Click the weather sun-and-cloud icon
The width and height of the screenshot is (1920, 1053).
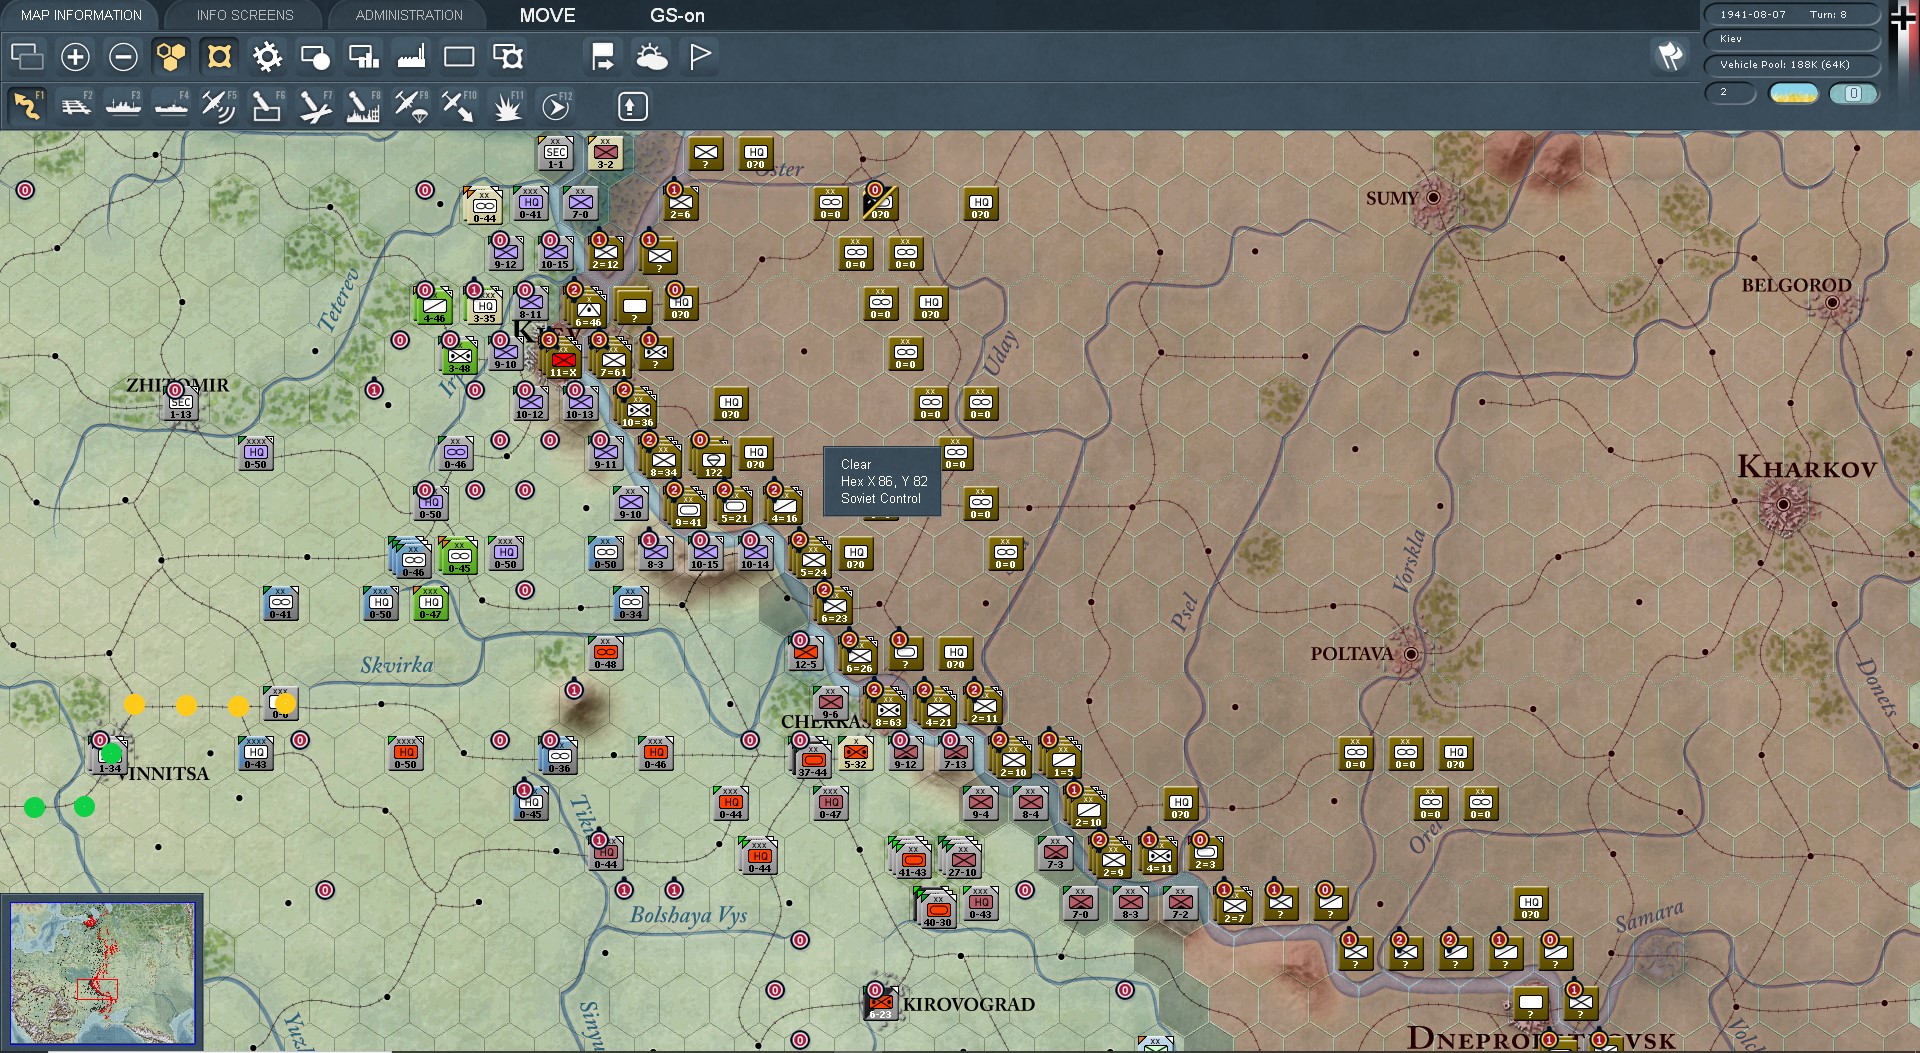point(652,57)
